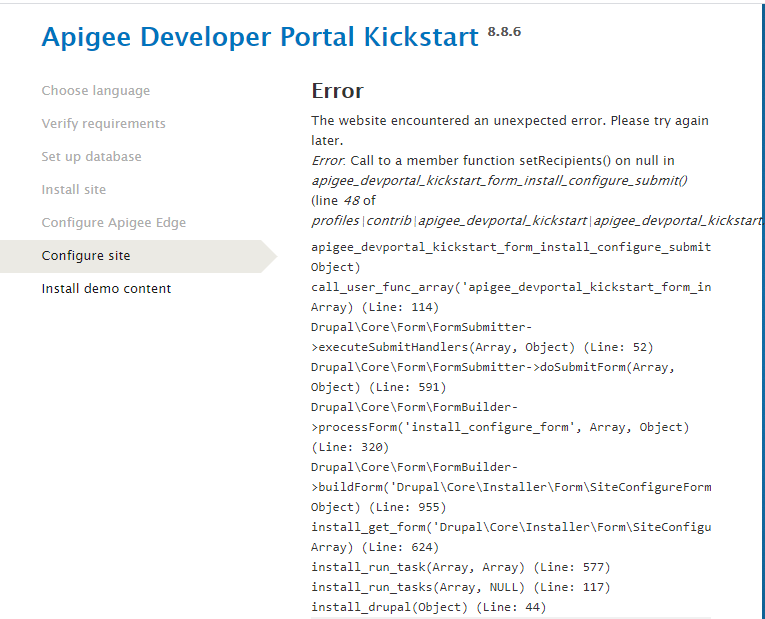
Task: Go to the Set up database step
Action: pos(92,157)
